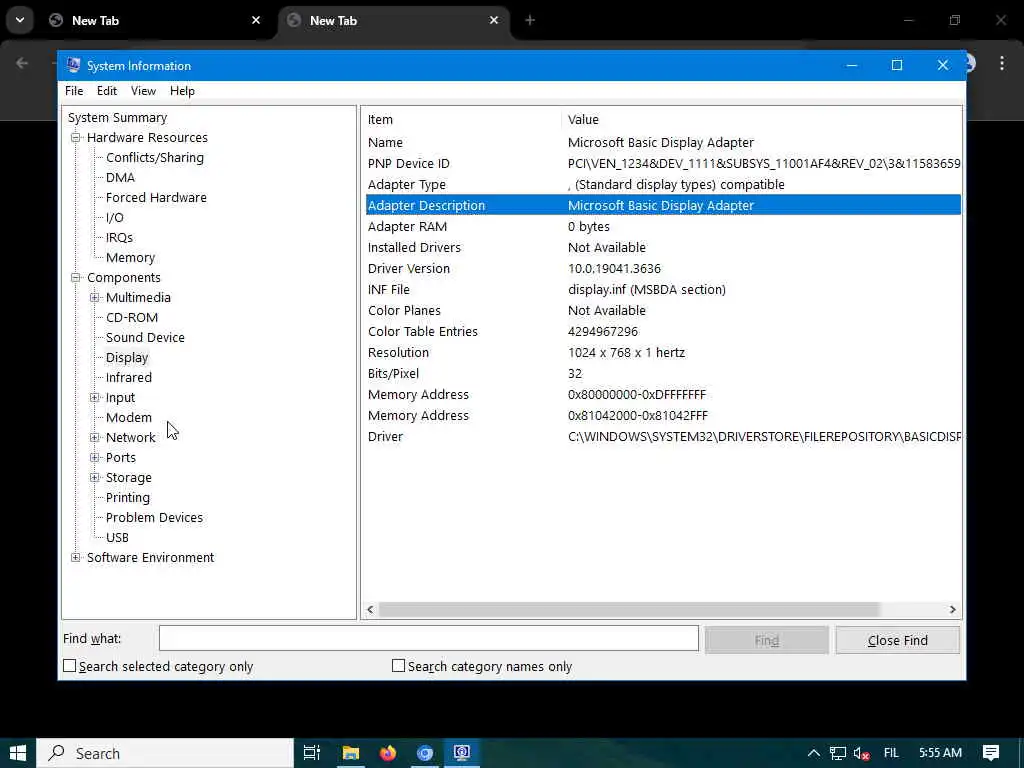
Task: Select System Summary in the tree
Action: click(x=118, y=118)
